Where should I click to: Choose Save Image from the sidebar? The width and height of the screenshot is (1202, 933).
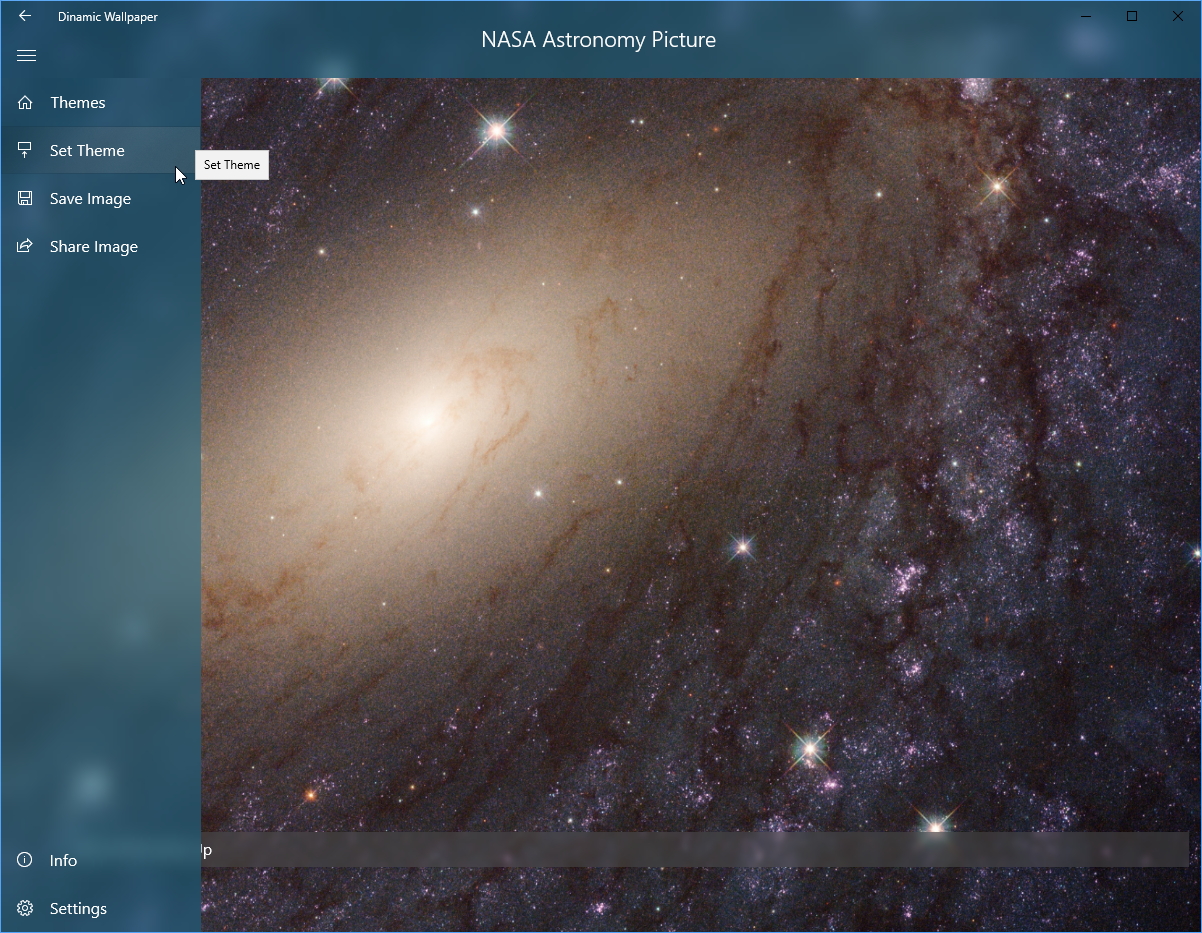90,198
